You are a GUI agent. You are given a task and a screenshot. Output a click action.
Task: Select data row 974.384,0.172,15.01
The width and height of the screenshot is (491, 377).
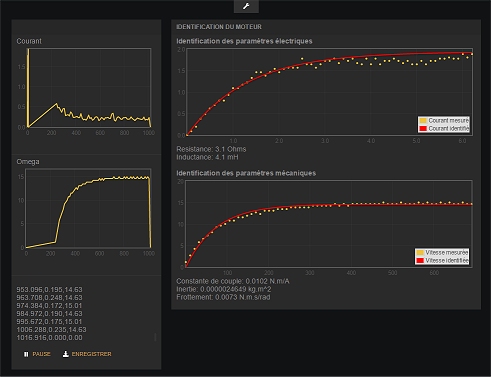pyautogui.click(x=49, y=305)
